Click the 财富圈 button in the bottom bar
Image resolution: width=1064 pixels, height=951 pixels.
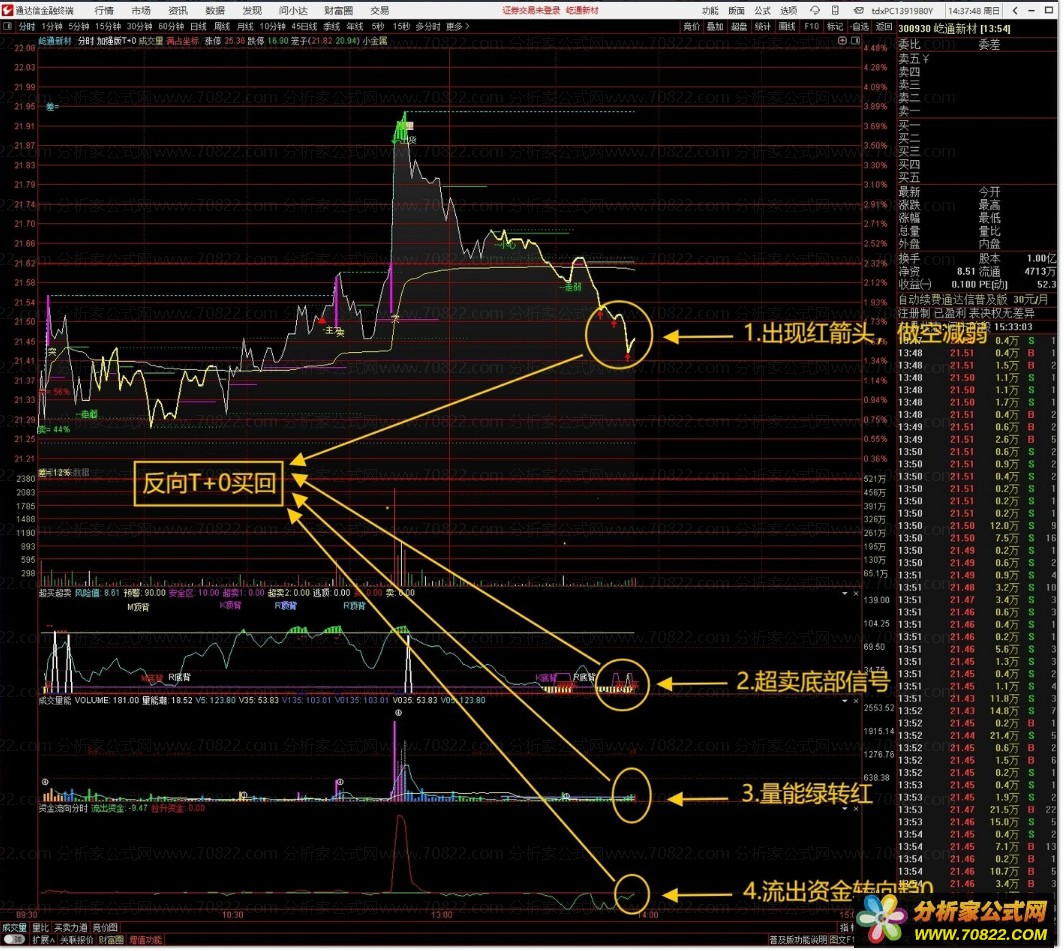pos(111,940)
